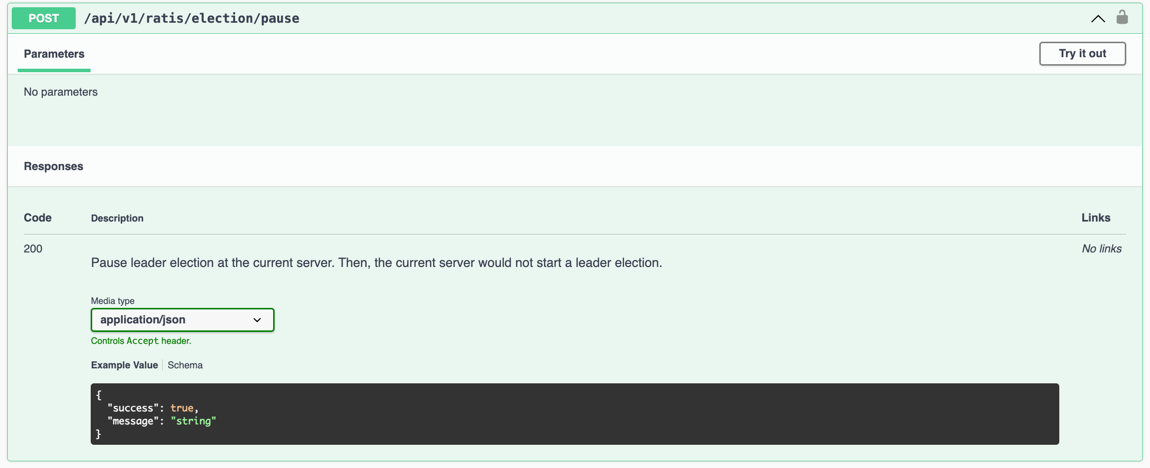This screenshot has width=1150, height=468.
Task: Click the No links text
Action: 1101,249
